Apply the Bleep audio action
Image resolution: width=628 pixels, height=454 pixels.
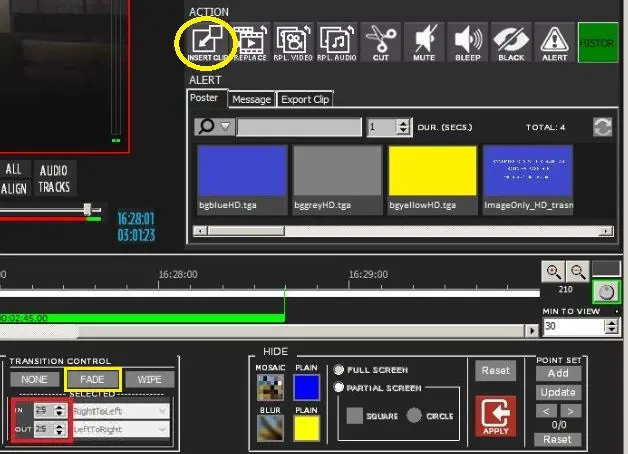468,42
